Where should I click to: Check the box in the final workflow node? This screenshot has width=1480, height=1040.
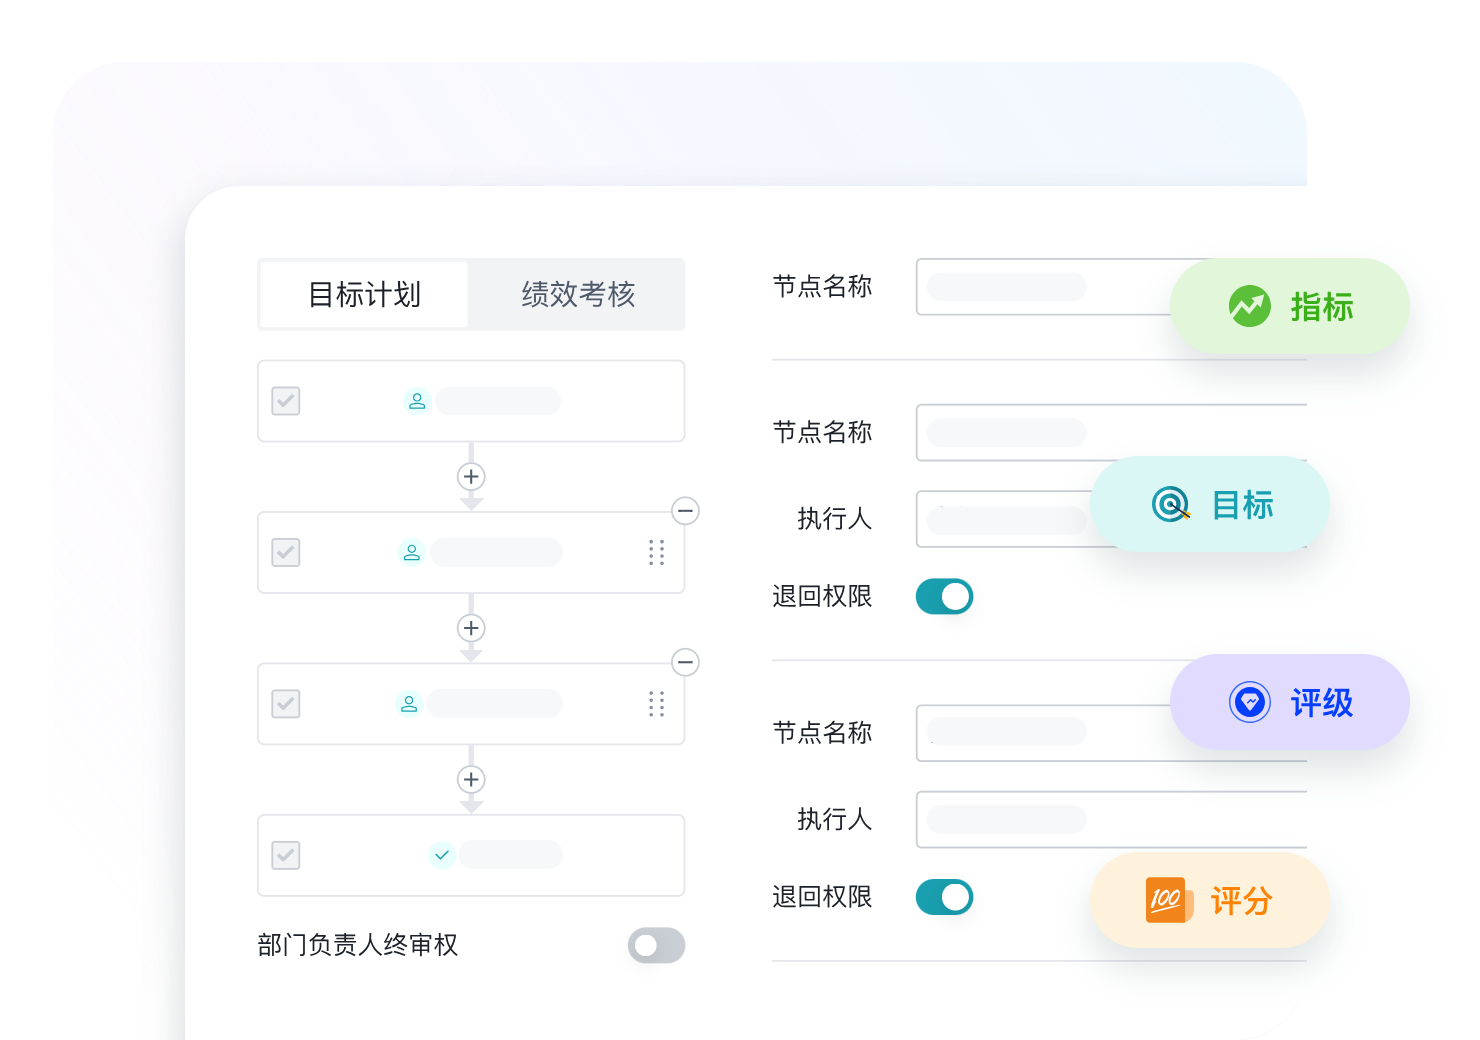[x=286, y=855]
